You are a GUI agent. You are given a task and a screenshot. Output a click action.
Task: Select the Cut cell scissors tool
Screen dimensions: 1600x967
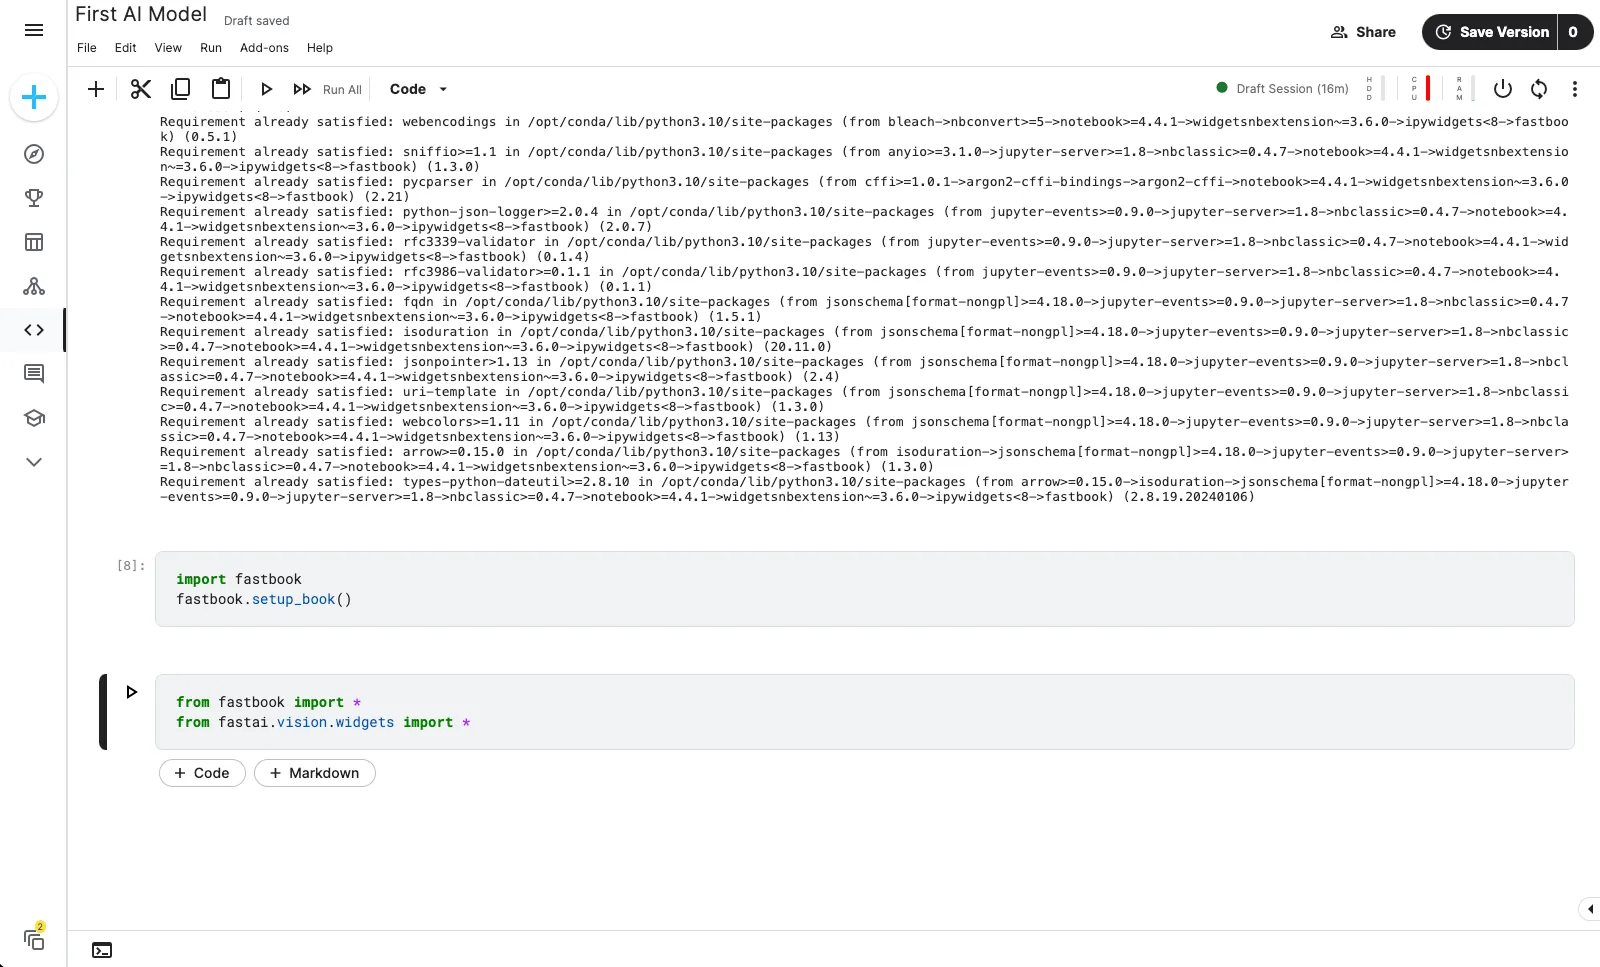140,88
